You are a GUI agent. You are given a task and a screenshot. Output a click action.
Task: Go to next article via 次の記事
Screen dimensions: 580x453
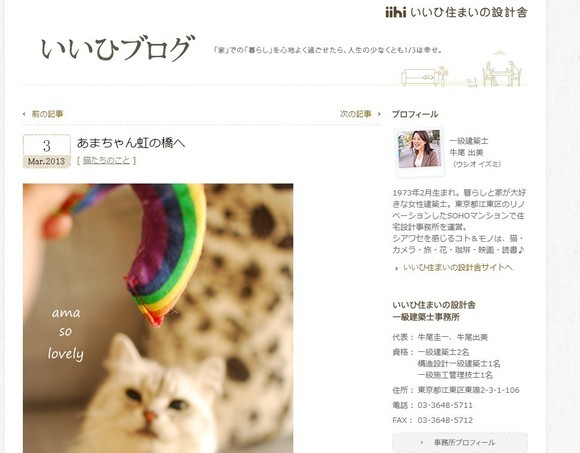tap(356, 114)
